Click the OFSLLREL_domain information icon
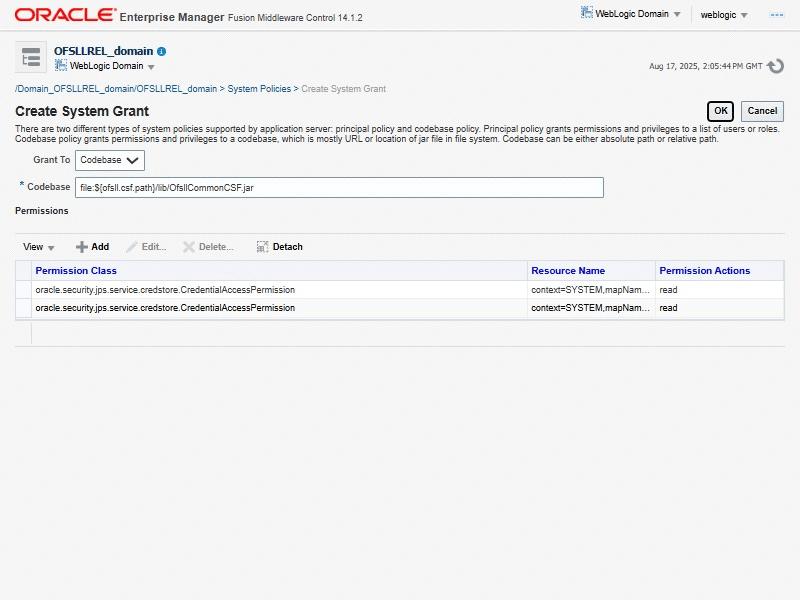 162,52
